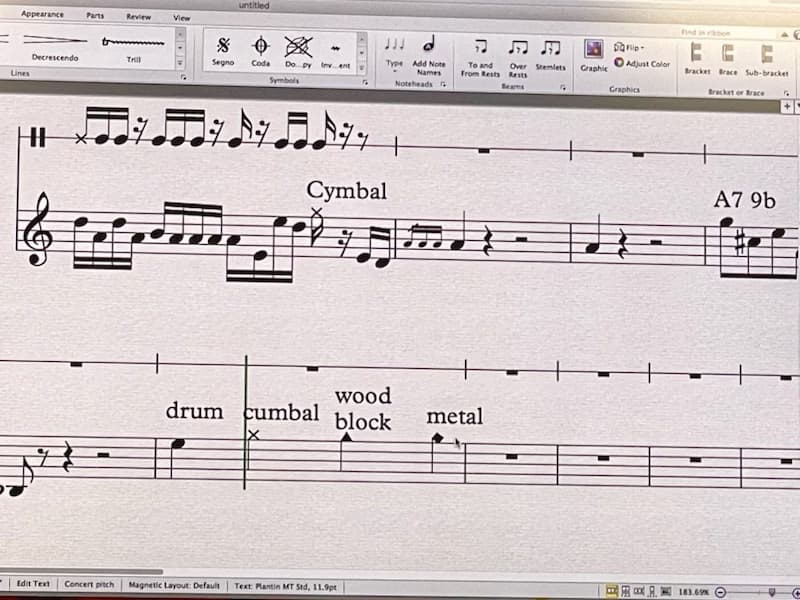Select the Stemlets beam option
This screenshot has height=600, width=800.
549,58
